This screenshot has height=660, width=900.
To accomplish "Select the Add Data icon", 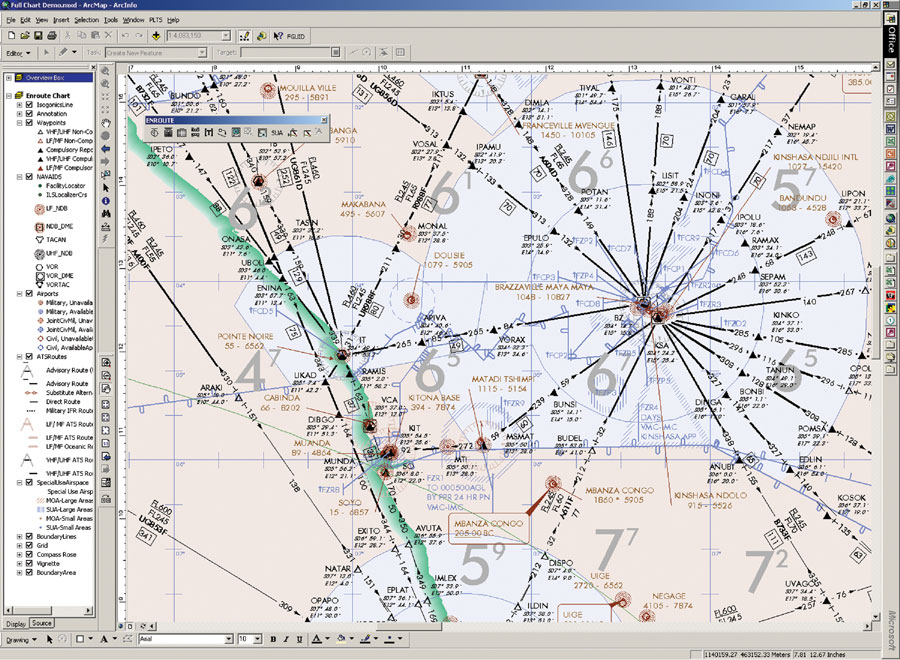I will tap(156, 33).
